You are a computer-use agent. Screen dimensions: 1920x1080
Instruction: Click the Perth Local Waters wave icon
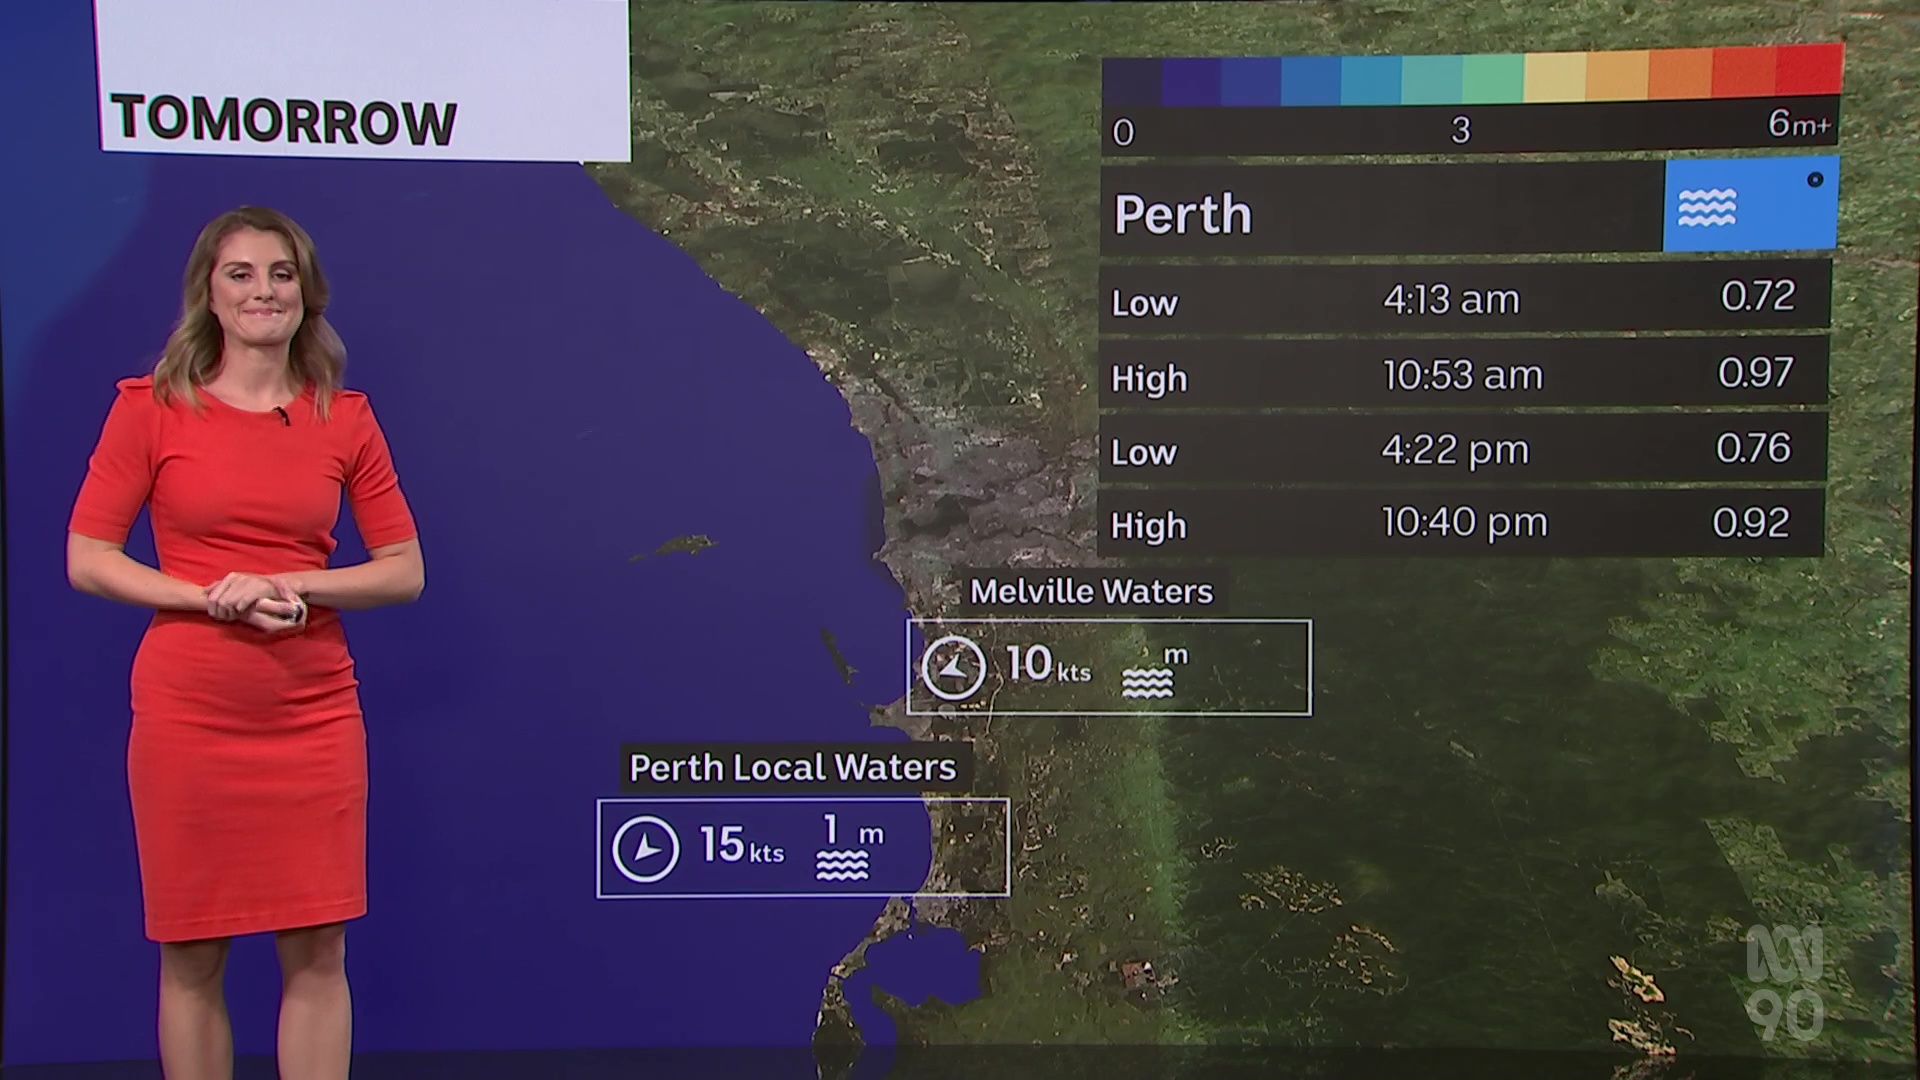[842, 864]
